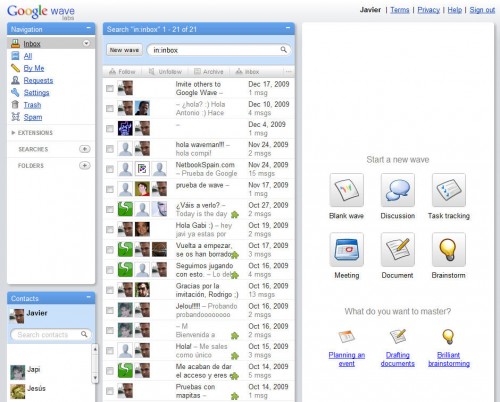This screenshot has width=500, height=402.
Task: Click contacts list scroll-down arrow
Action: pyautogui.click(x=95, y=378)
